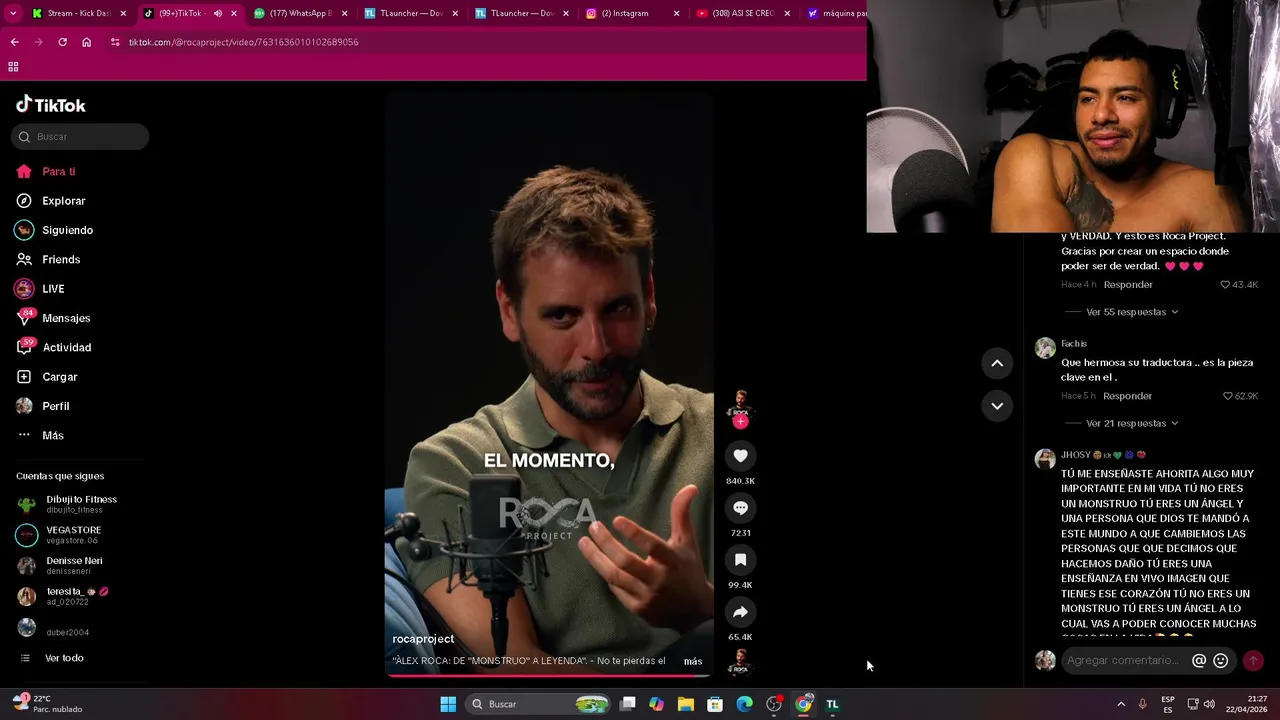The height and width of the screenshot is (720, 1280).
Task: Show hidden system tray icons
Action: coord(1120,704)
